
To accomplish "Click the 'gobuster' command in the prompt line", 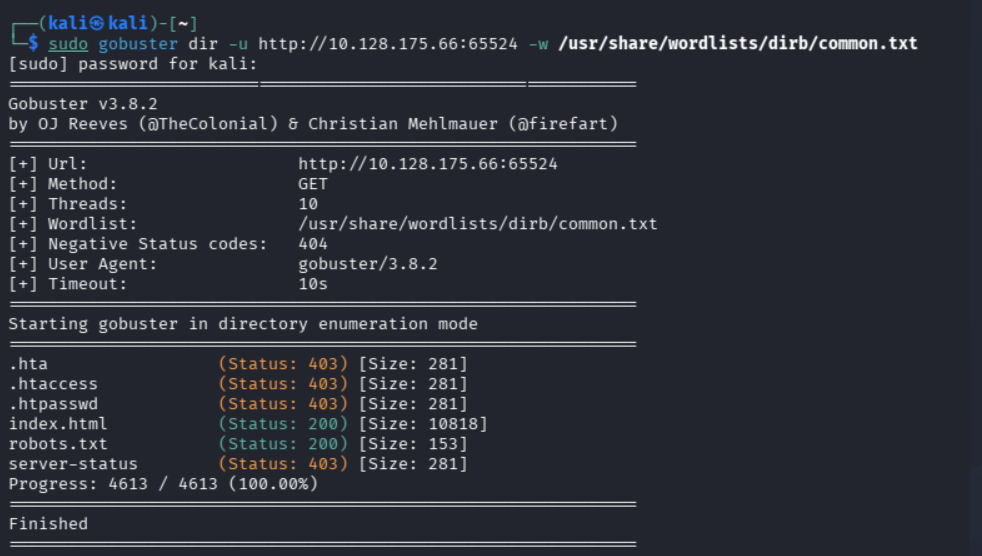I will tap(138, 44).
